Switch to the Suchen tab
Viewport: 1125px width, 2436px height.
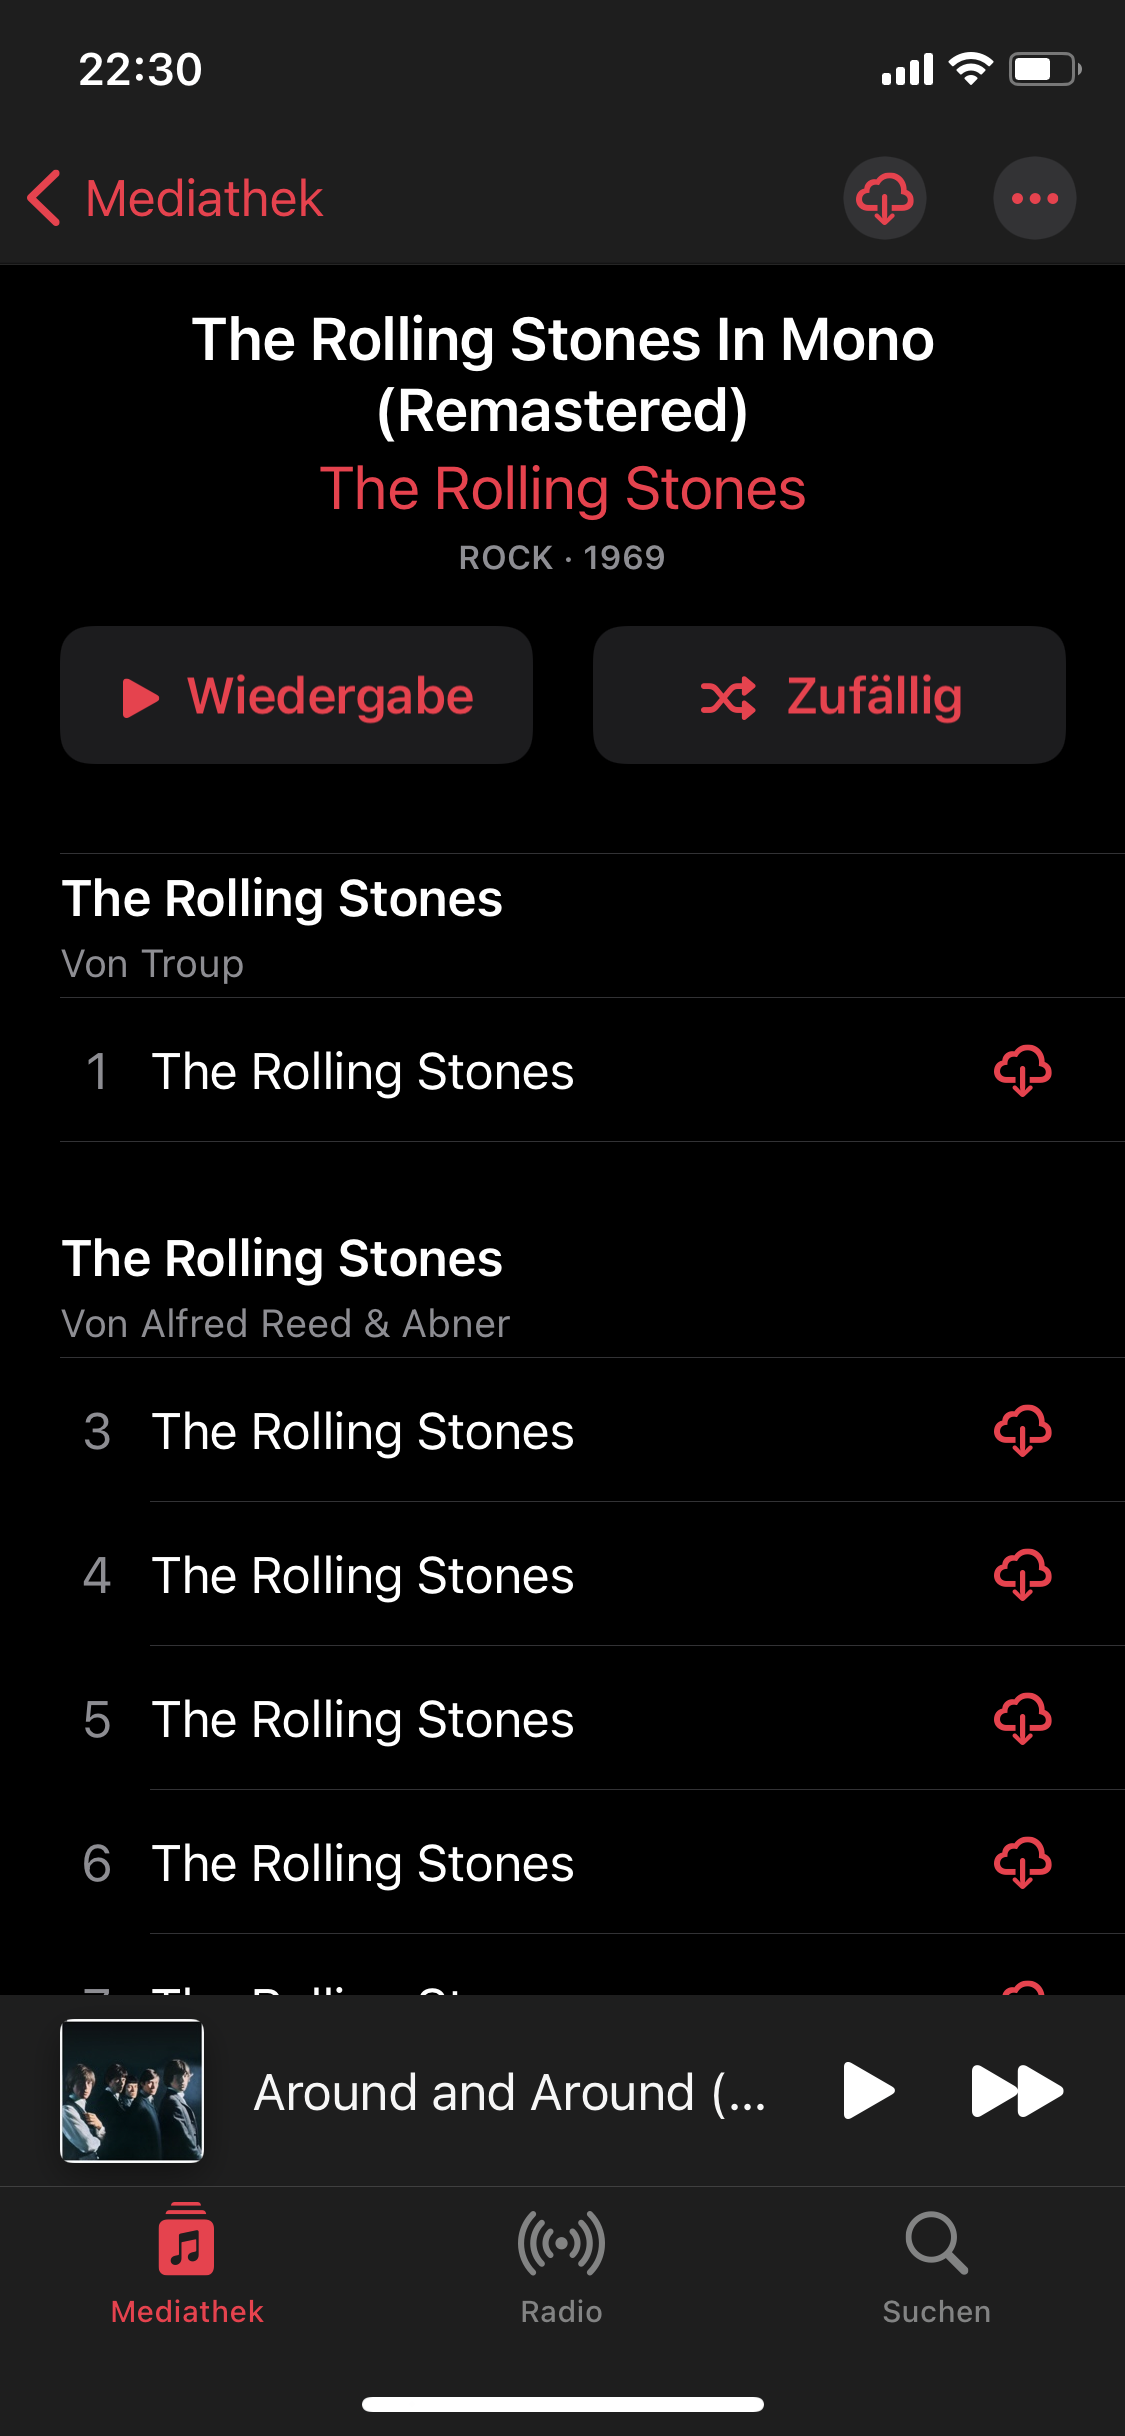936,2265
